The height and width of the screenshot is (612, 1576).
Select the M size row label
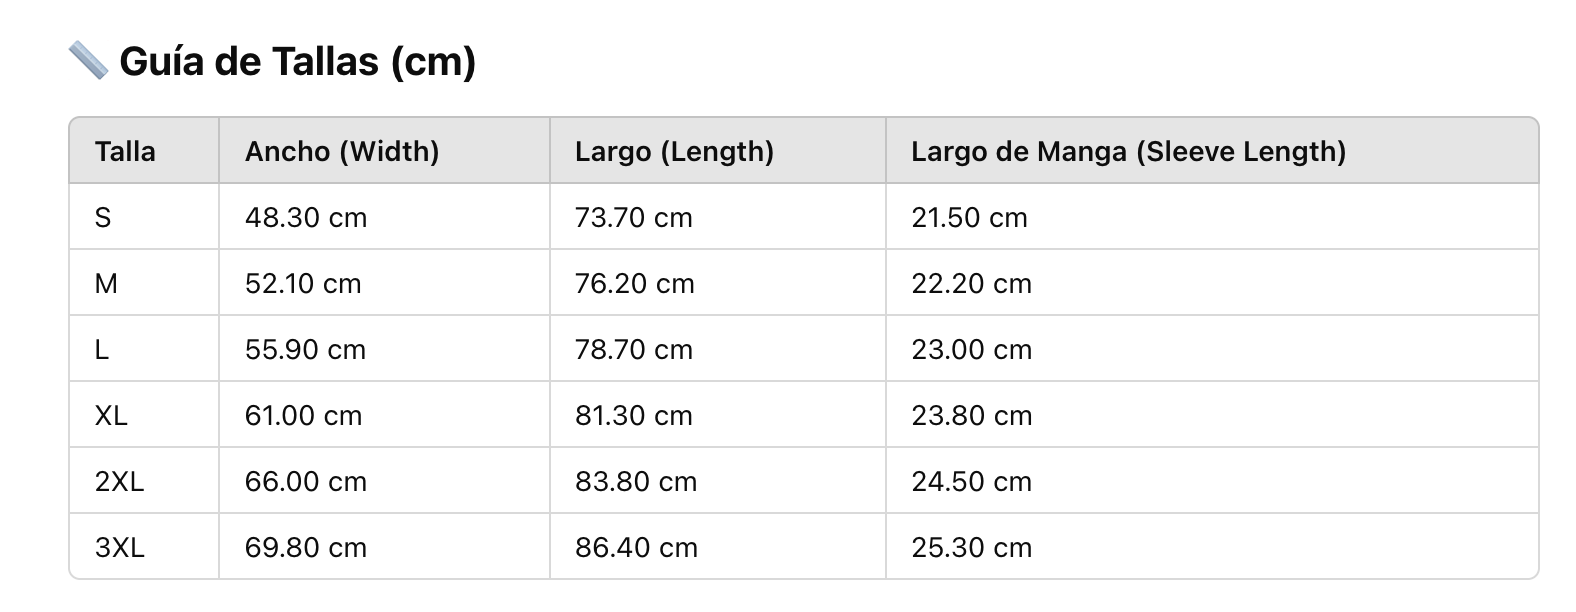106,284
